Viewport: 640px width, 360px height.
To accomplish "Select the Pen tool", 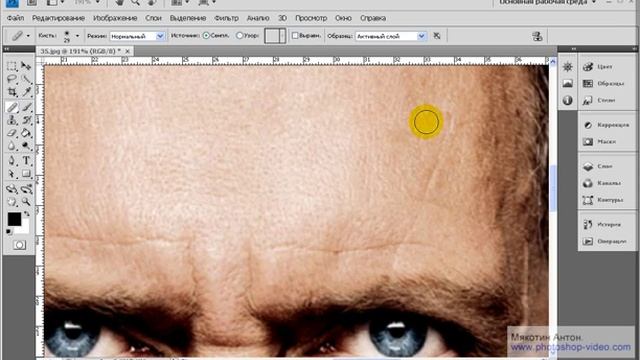I will (x=12, y=161).
